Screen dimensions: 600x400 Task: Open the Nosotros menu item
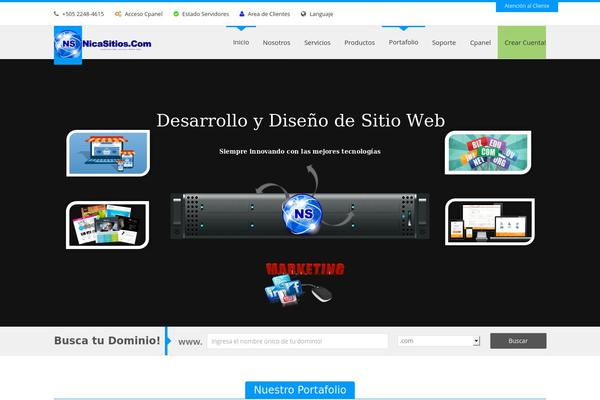[276, 42]
